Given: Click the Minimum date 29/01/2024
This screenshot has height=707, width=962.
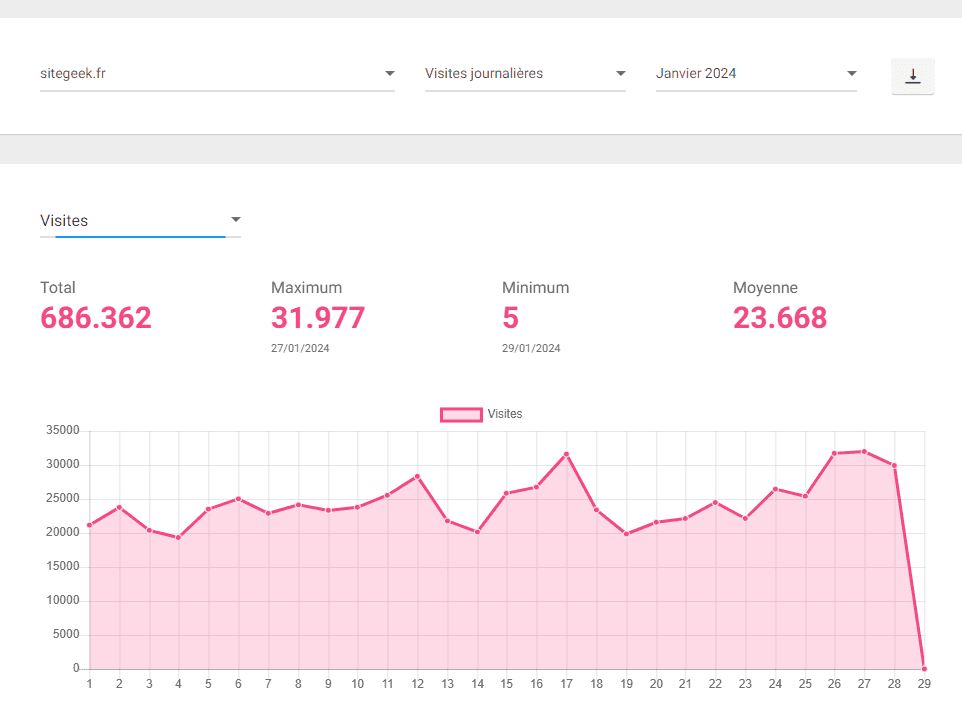Looking at the screenshot, I should (x=531, y=349).
